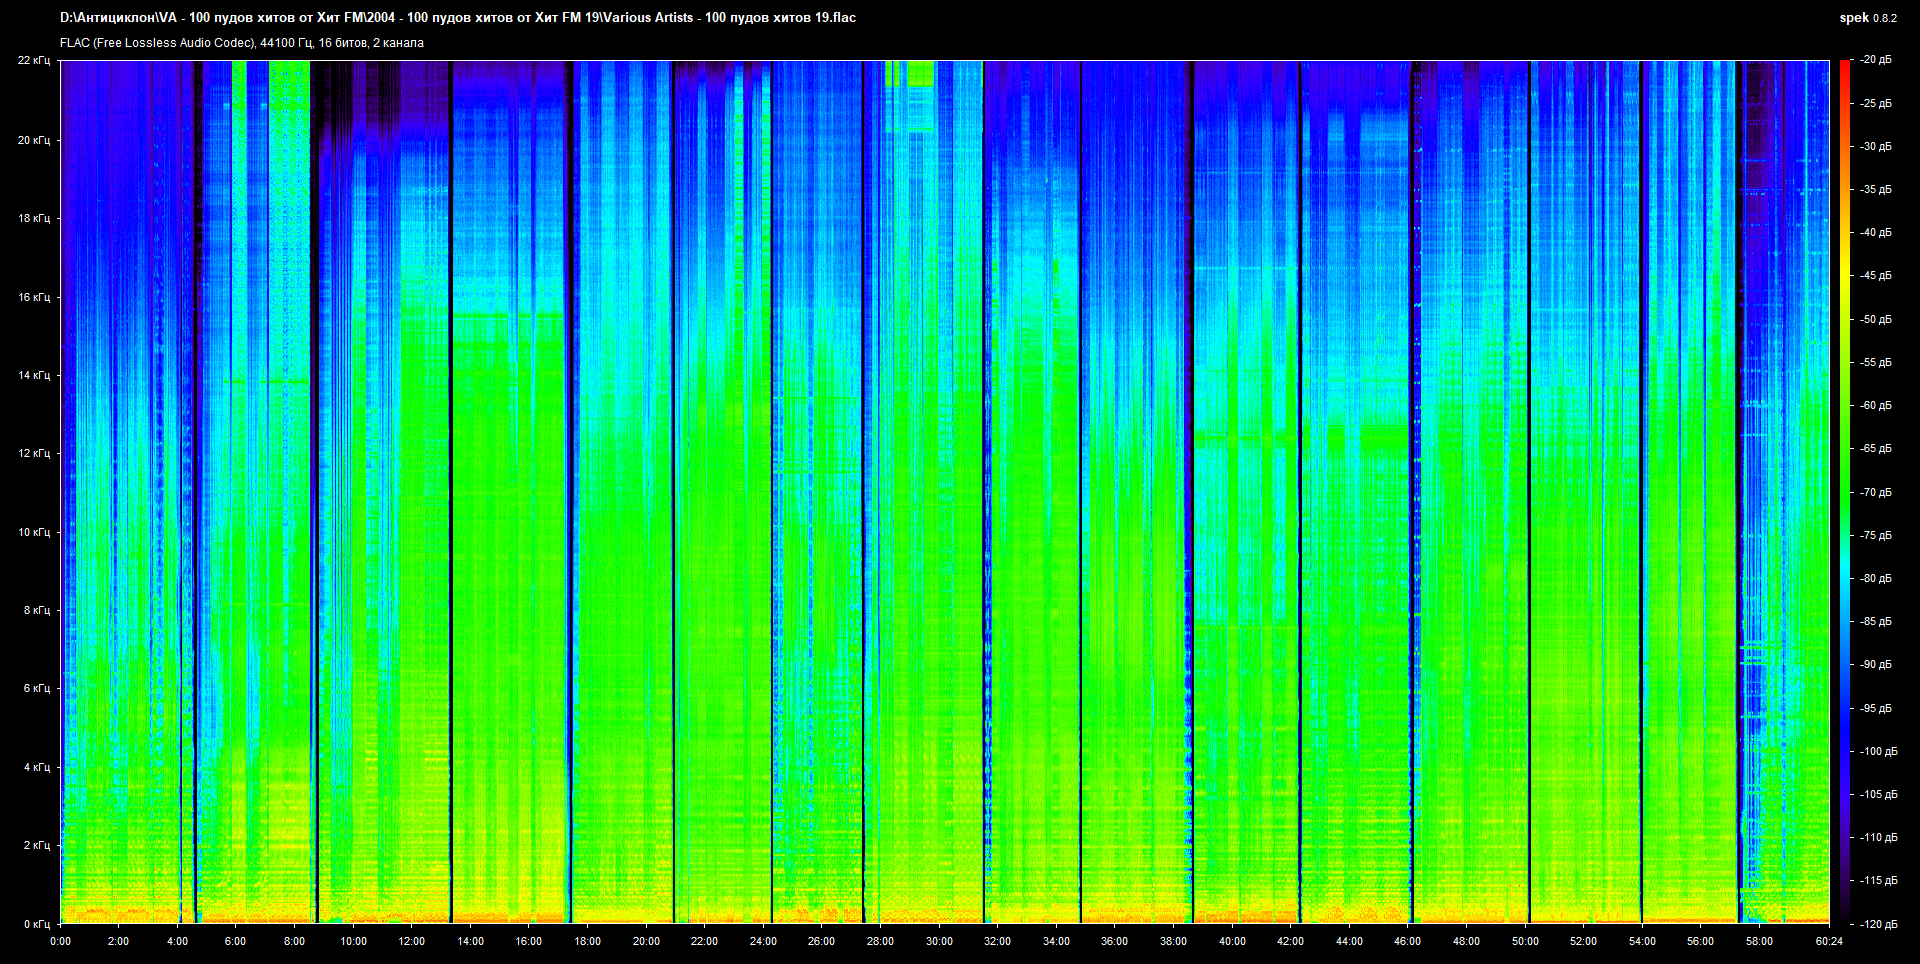This screenshot has width=1920, height=964.
Task: Click the 0:00 time axis marker
Action: pos(61,941)
